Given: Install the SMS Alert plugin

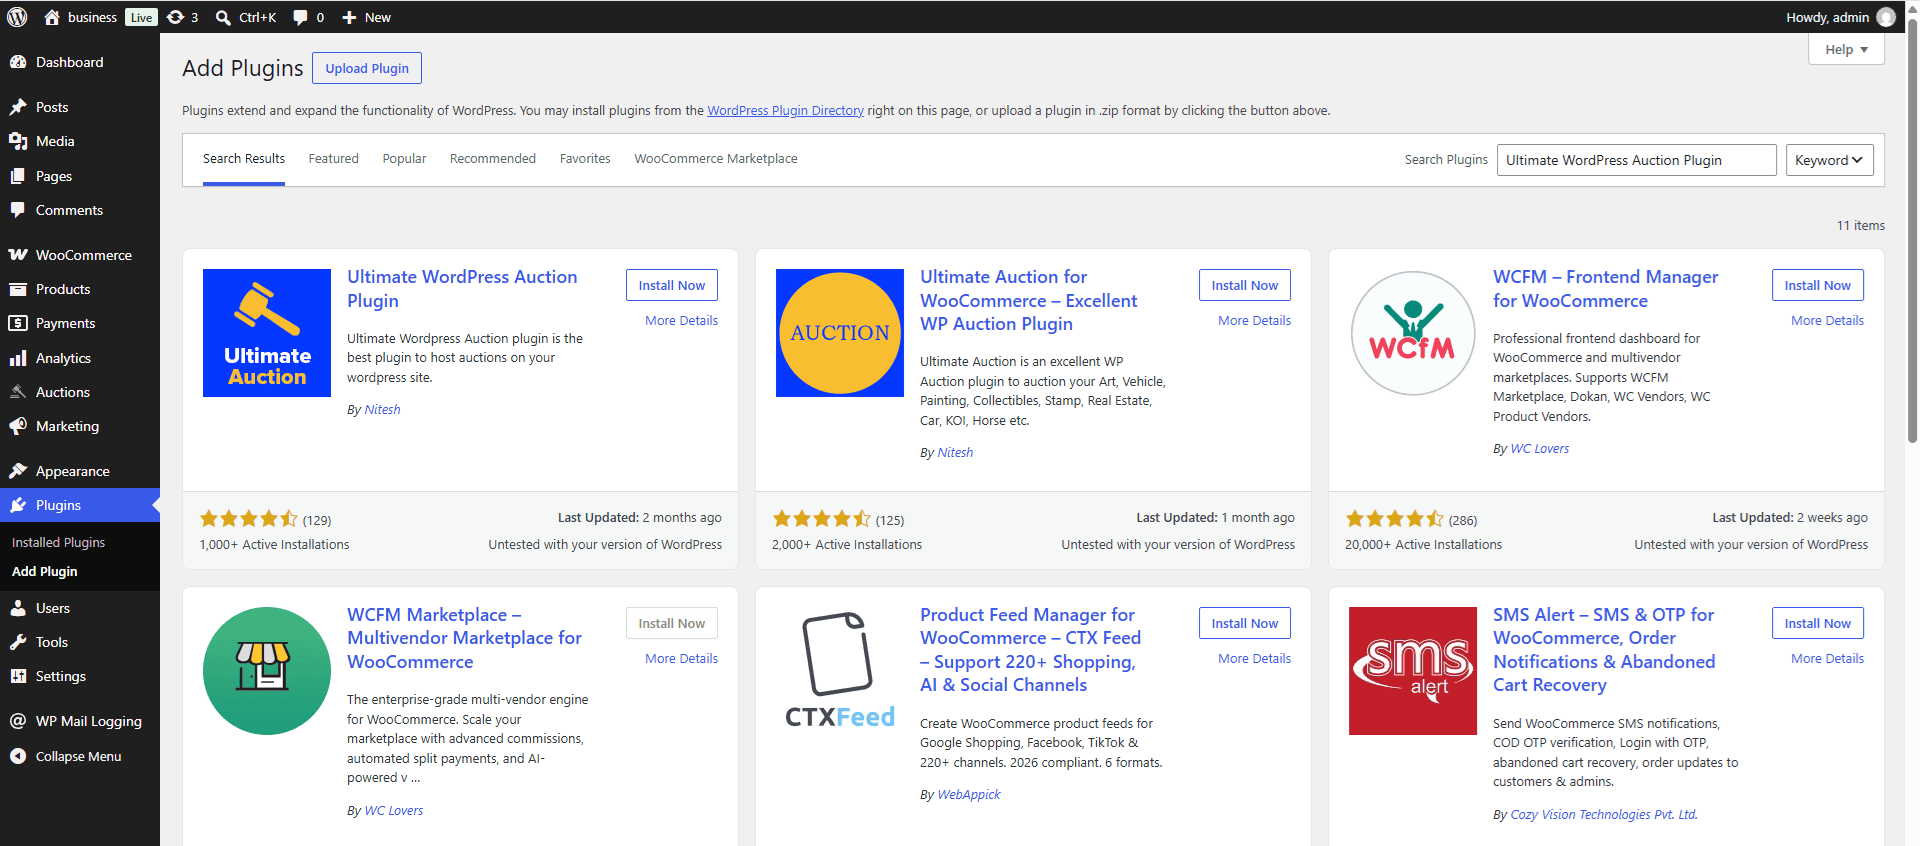Looking at the screenshot, I should click(1818, 623).
